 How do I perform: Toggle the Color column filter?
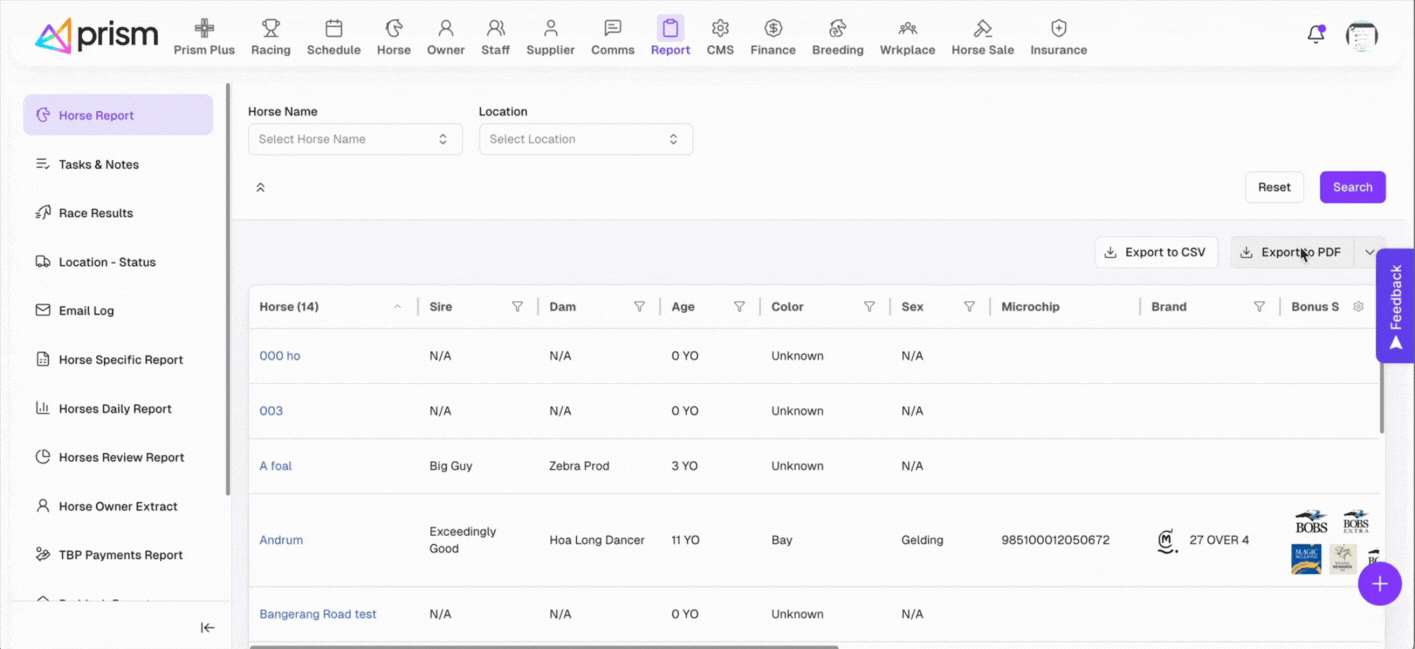click(869, 307)
